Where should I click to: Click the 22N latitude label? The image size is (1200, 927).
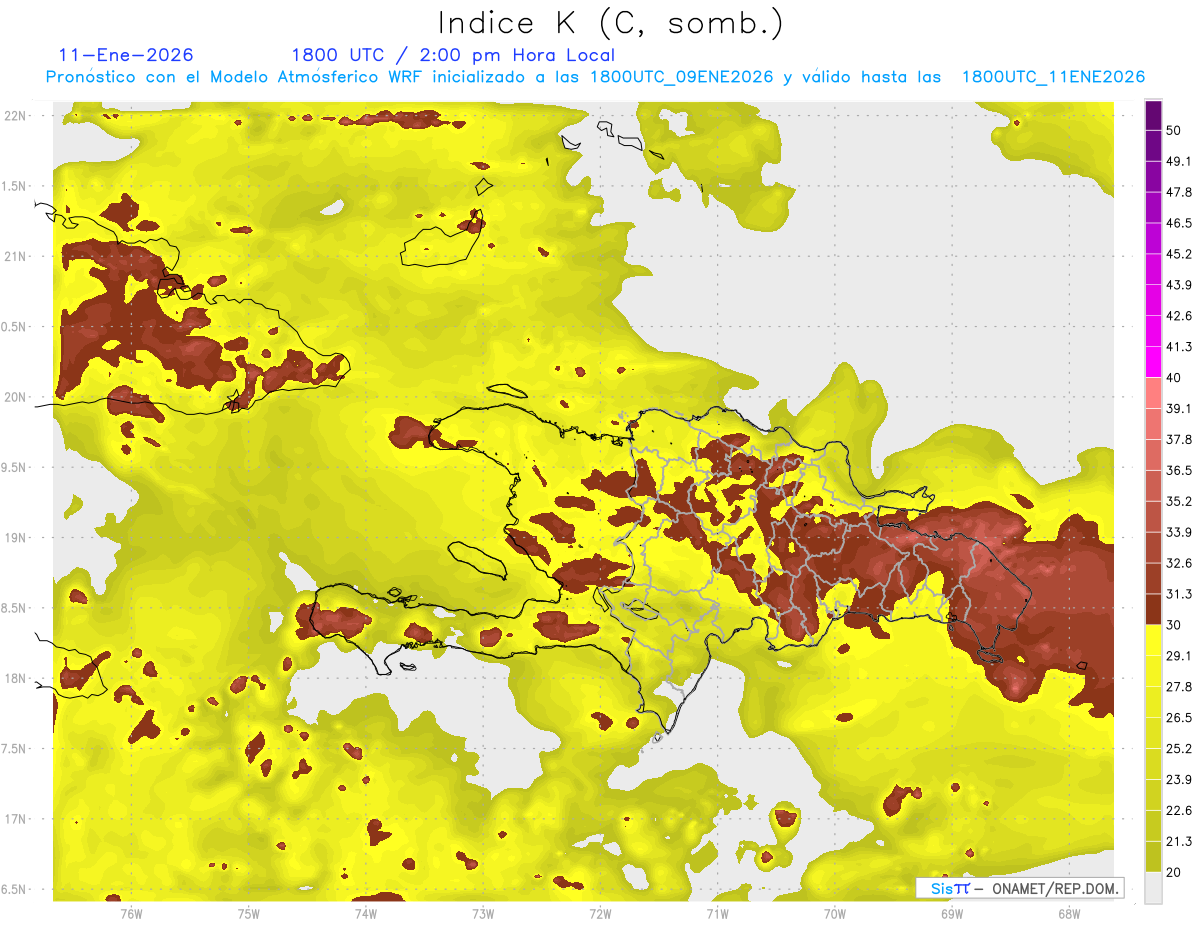(x=17, y=115)
